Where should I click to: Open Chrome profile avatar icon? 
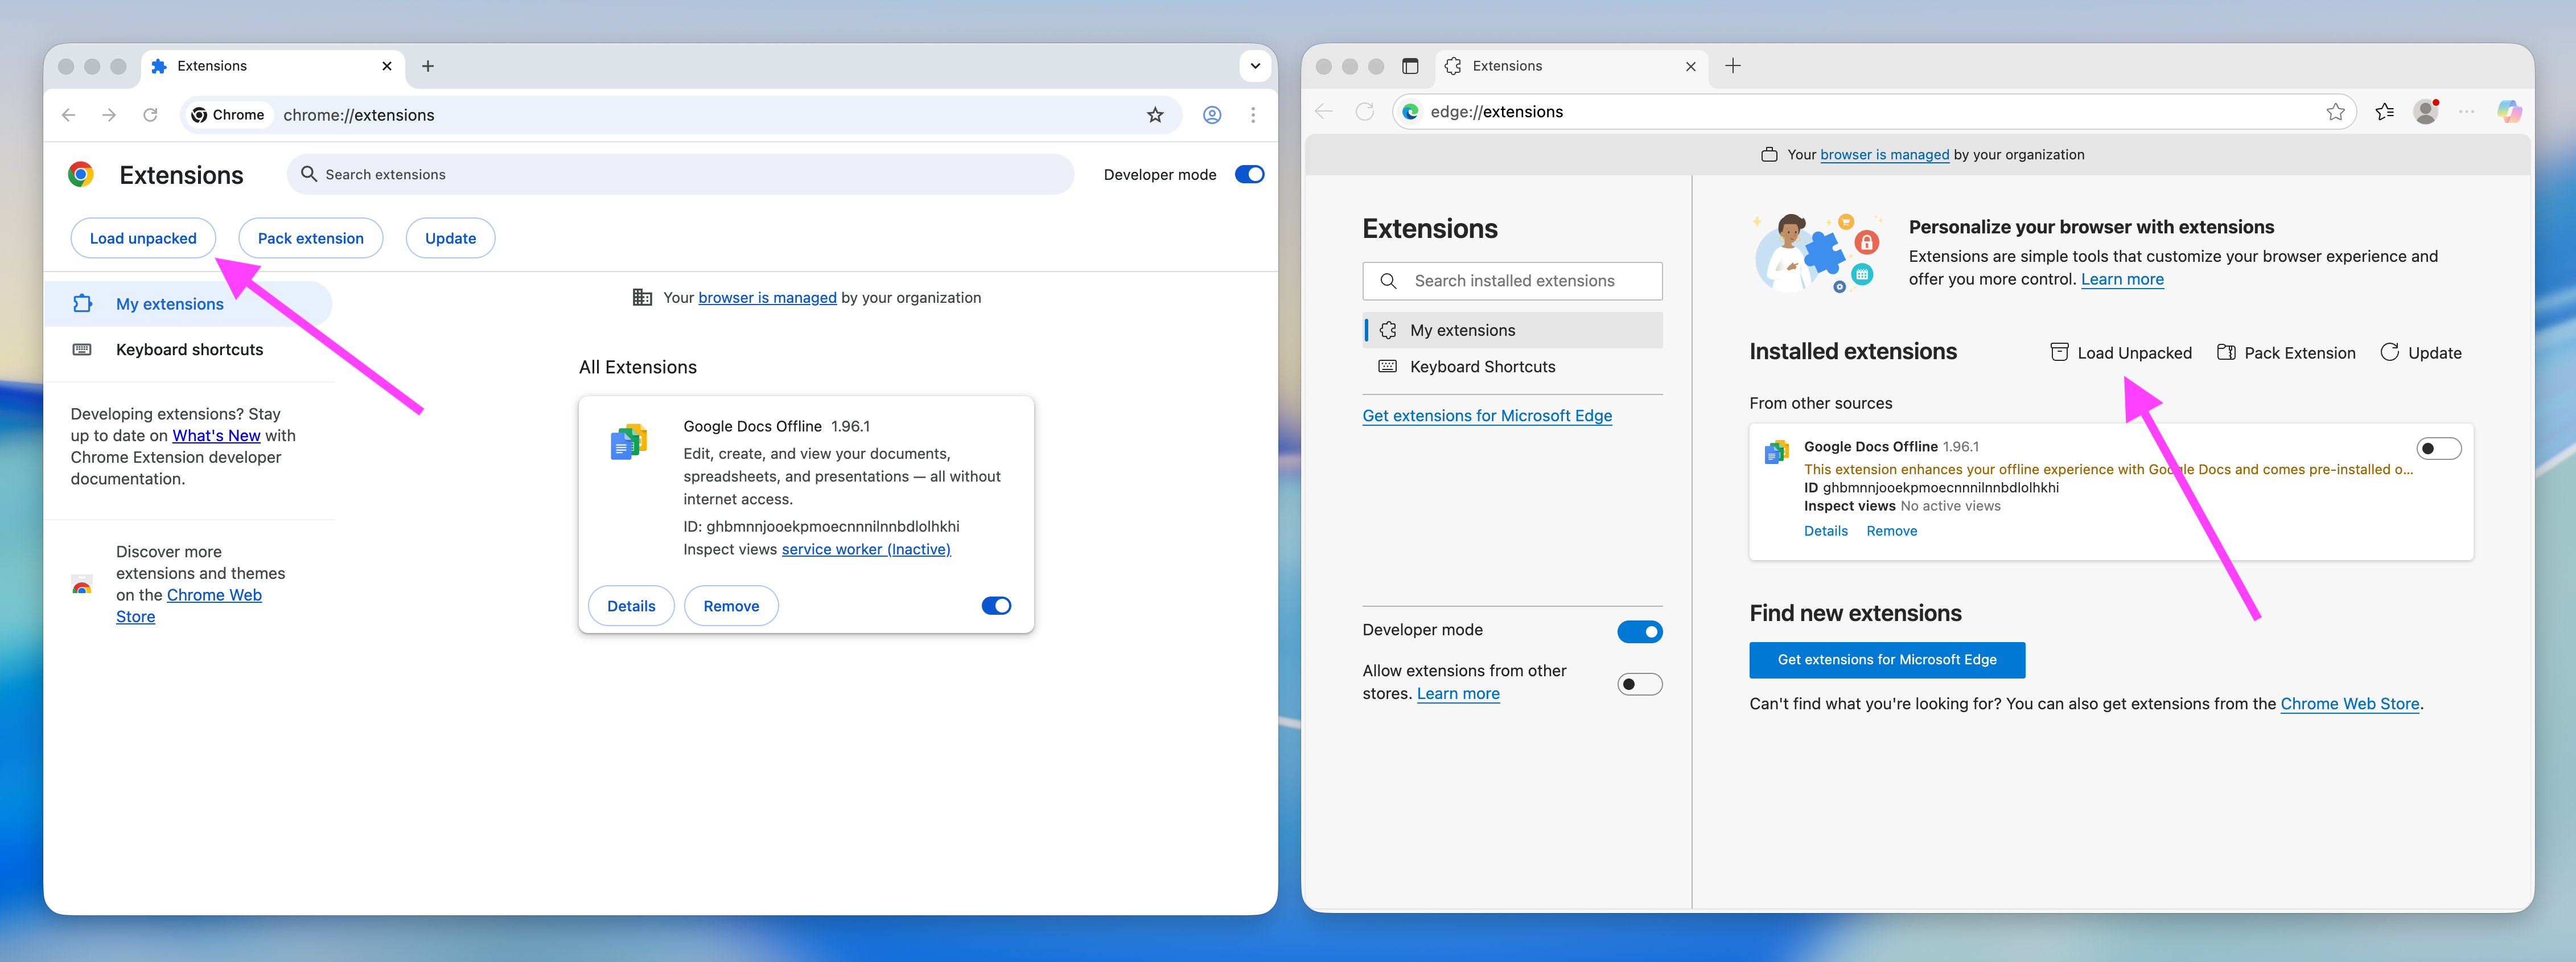pyautogui.click(x=1212, y=115)
